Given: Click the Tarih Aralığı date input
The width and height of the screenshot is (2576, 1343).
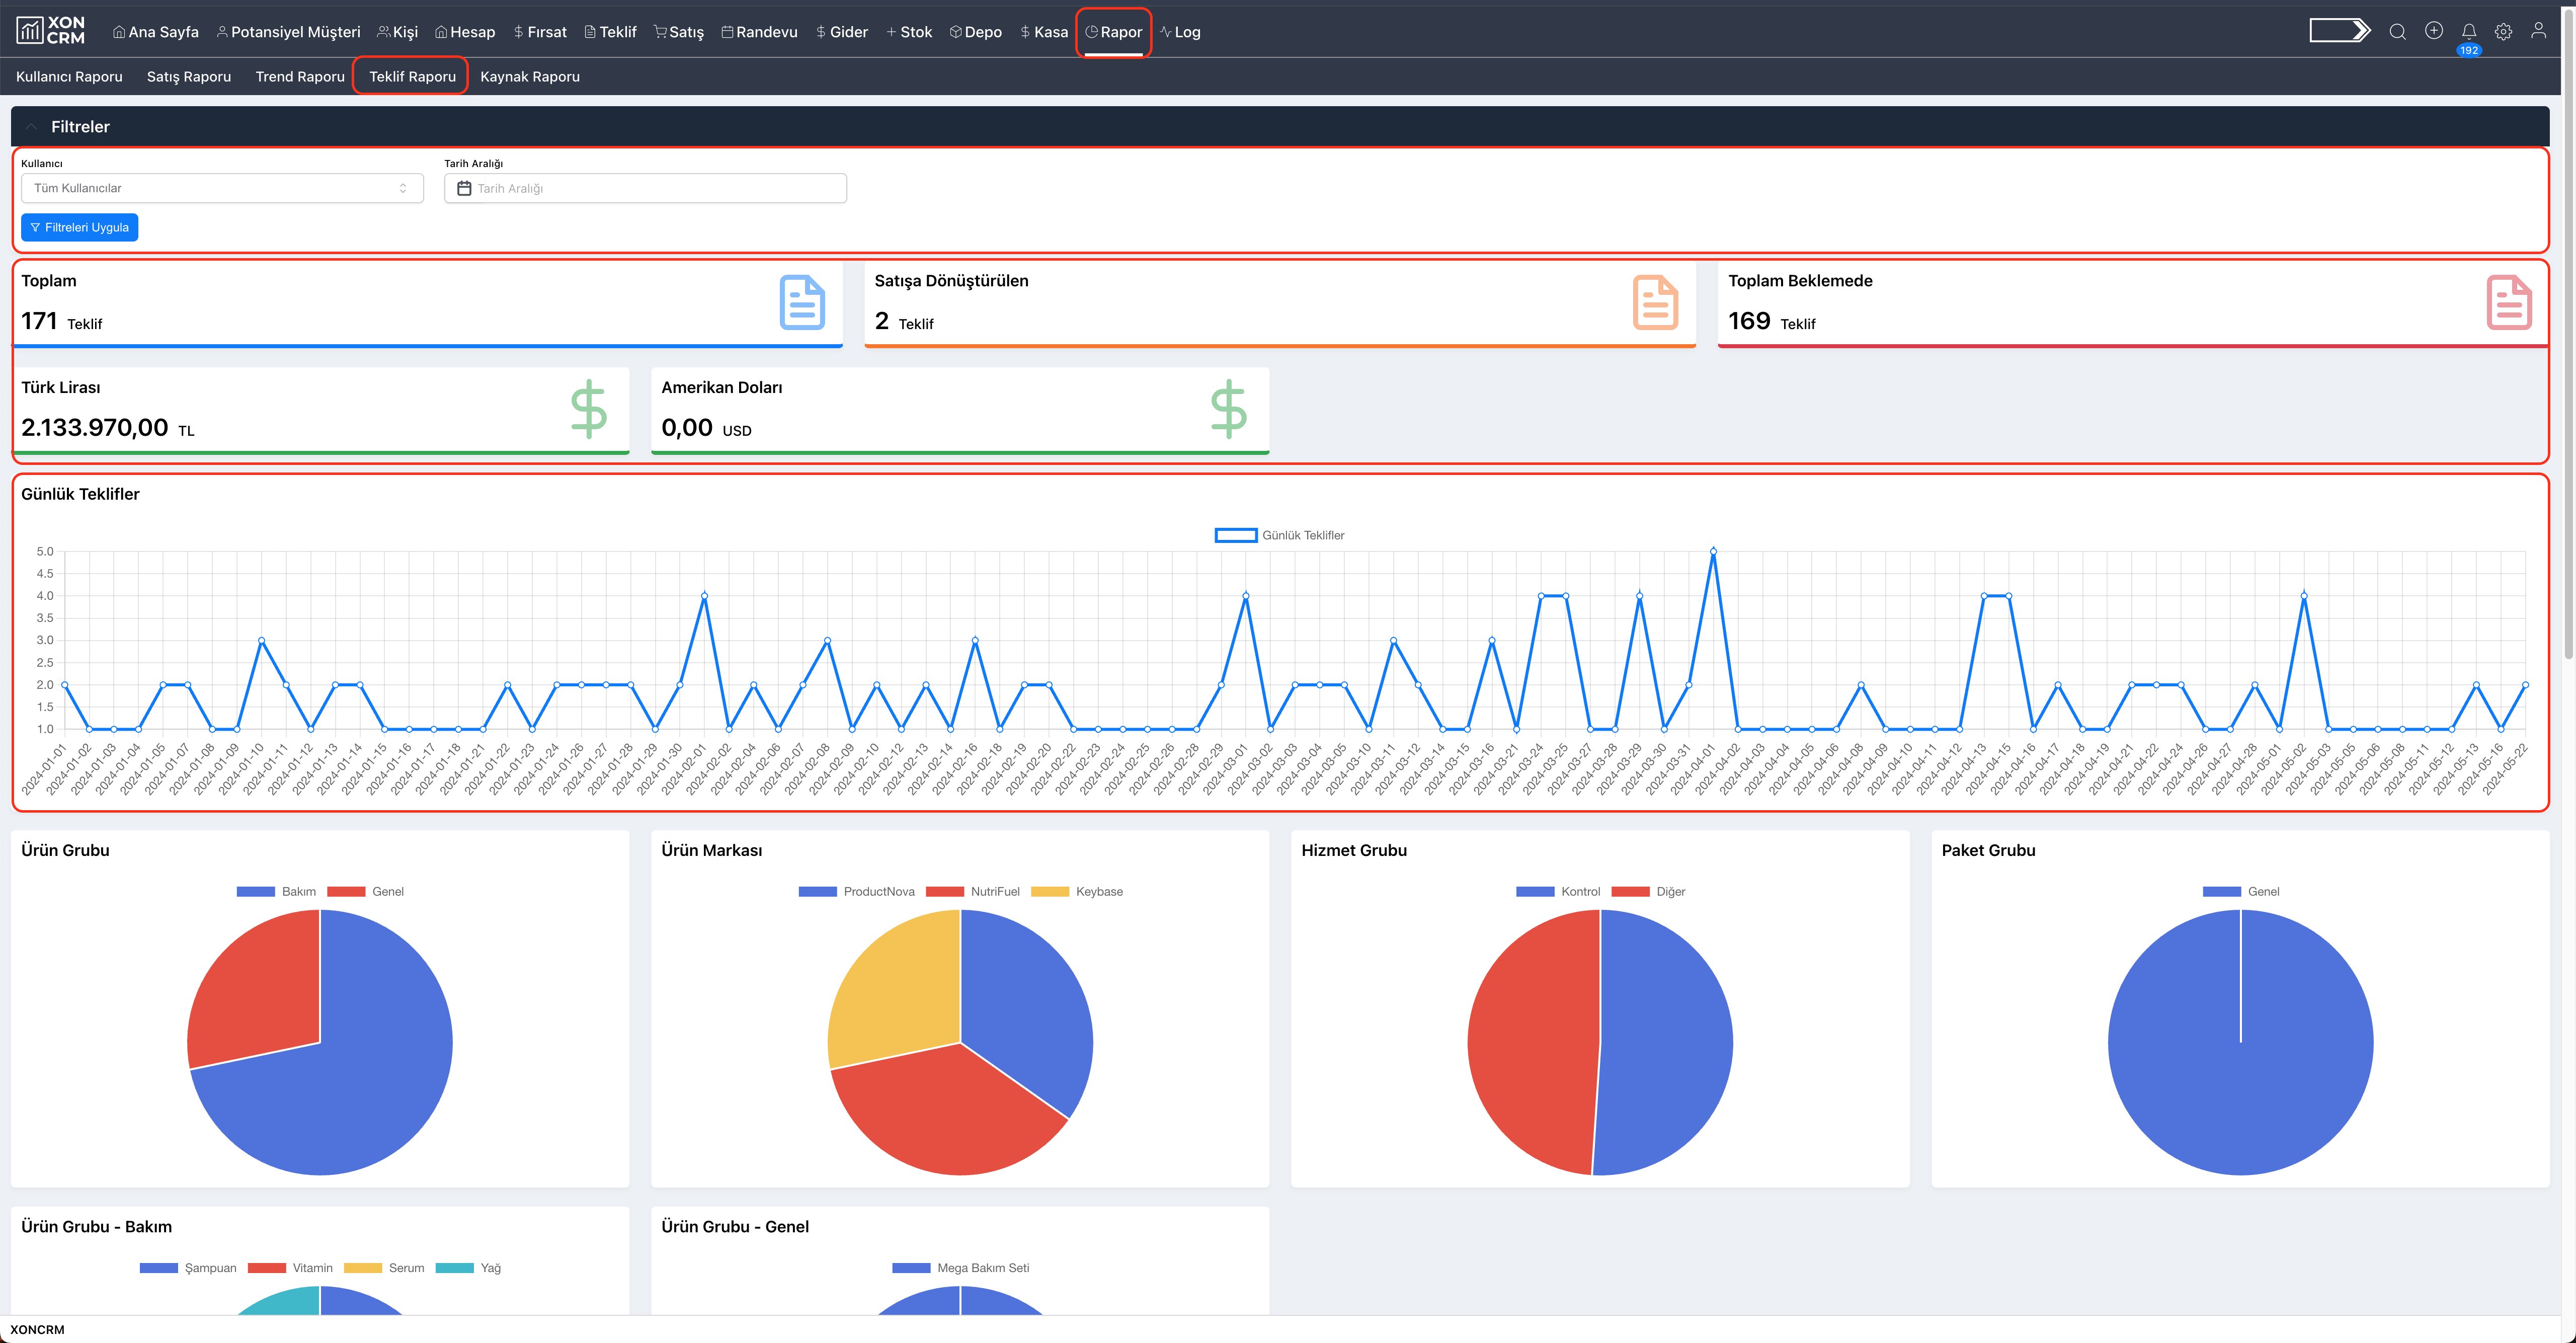Looking at the screenshot, I should pos(645,188).
